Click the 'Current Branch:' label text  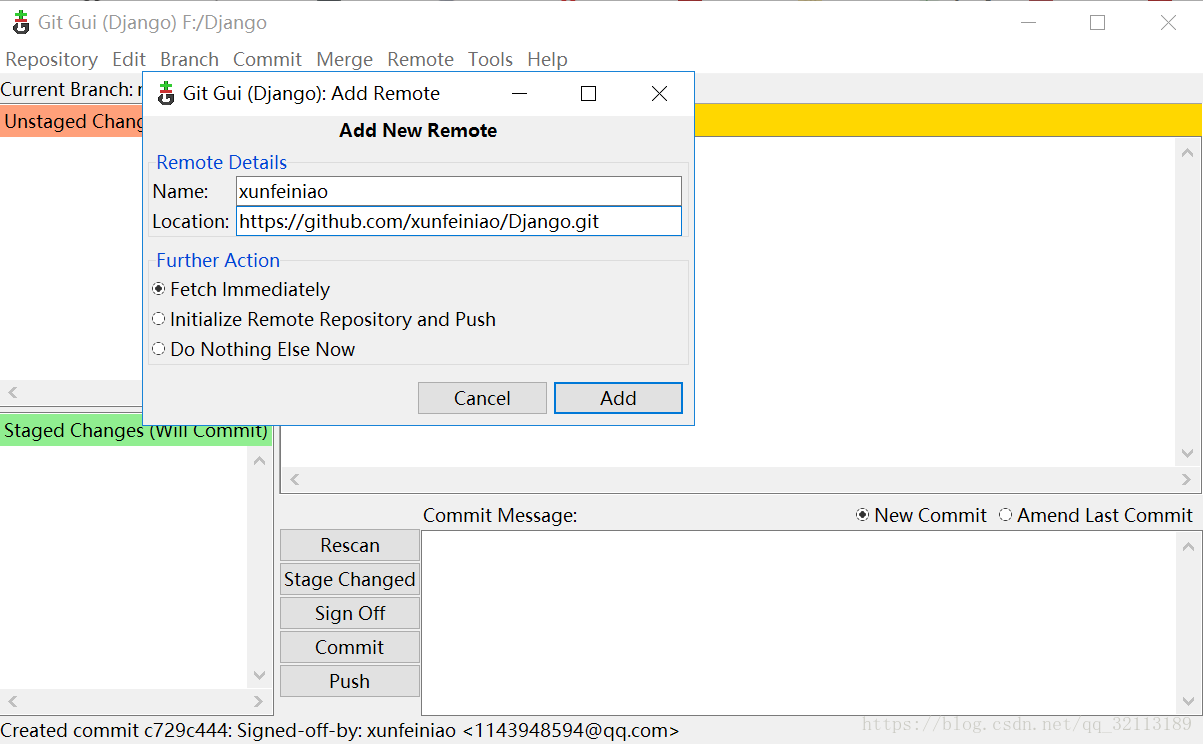click(x=67, y=89)
